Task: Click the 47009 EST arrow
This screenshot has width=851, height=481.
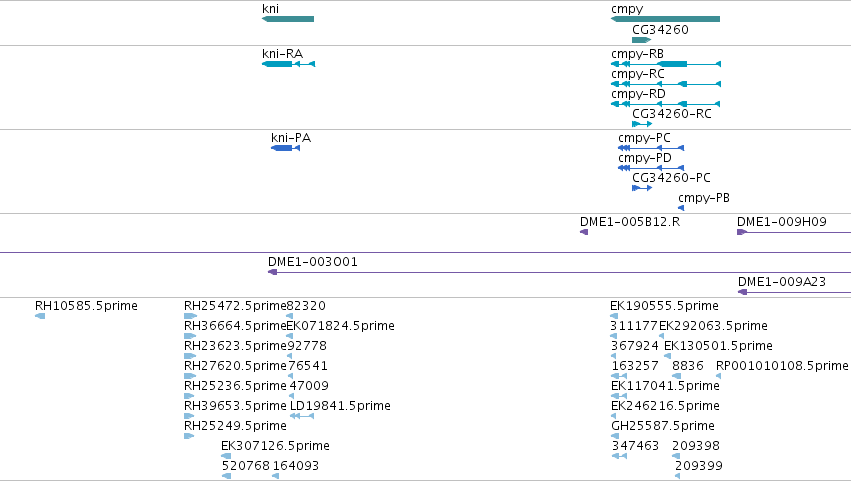Action: click(x=291, y=396)
